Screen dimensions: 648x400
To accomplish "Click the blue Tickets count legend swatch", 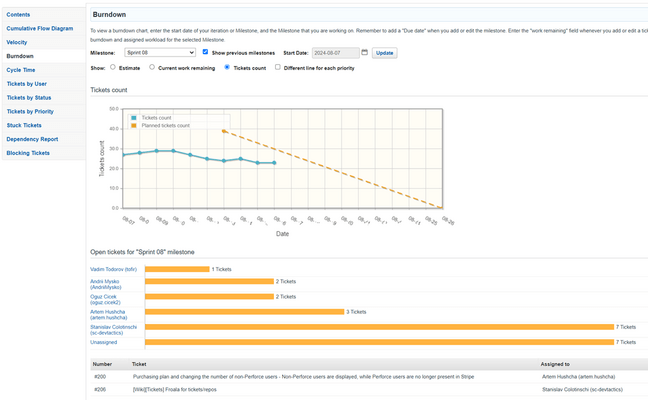I will (133, 117).
